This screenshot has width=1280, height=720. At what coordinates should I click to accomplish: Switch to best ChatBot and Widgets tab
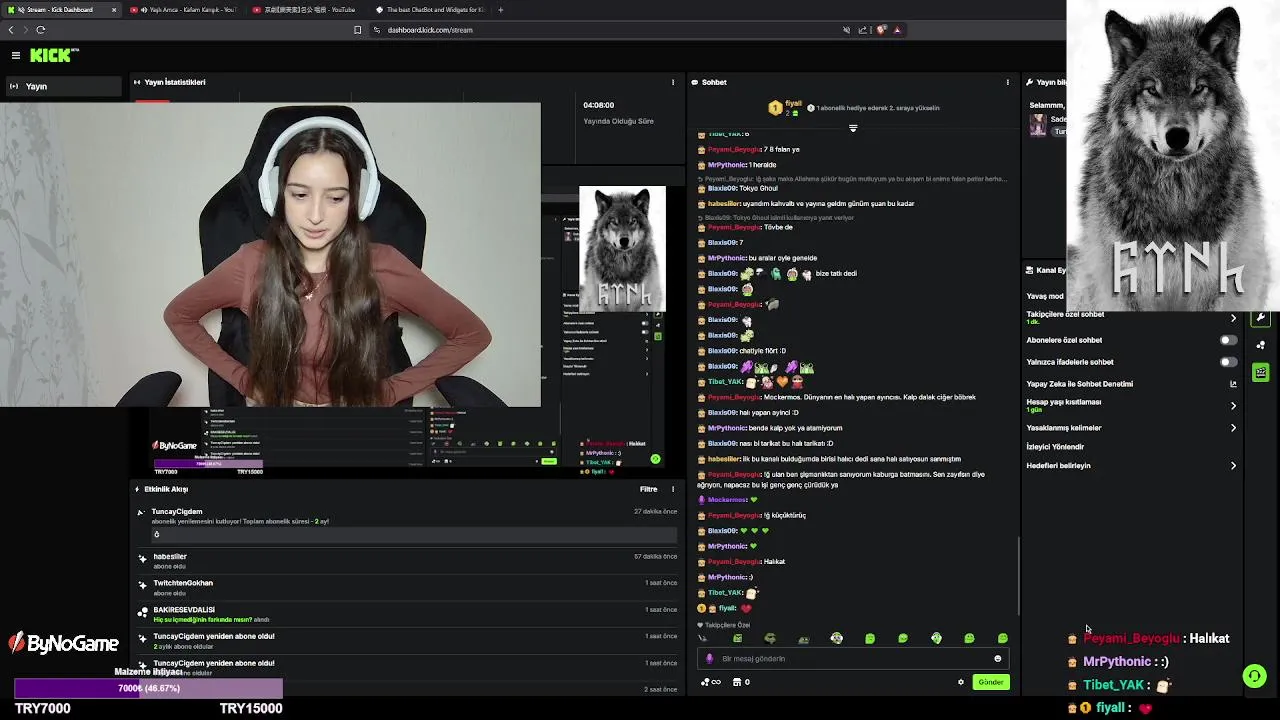click(430, 10)
